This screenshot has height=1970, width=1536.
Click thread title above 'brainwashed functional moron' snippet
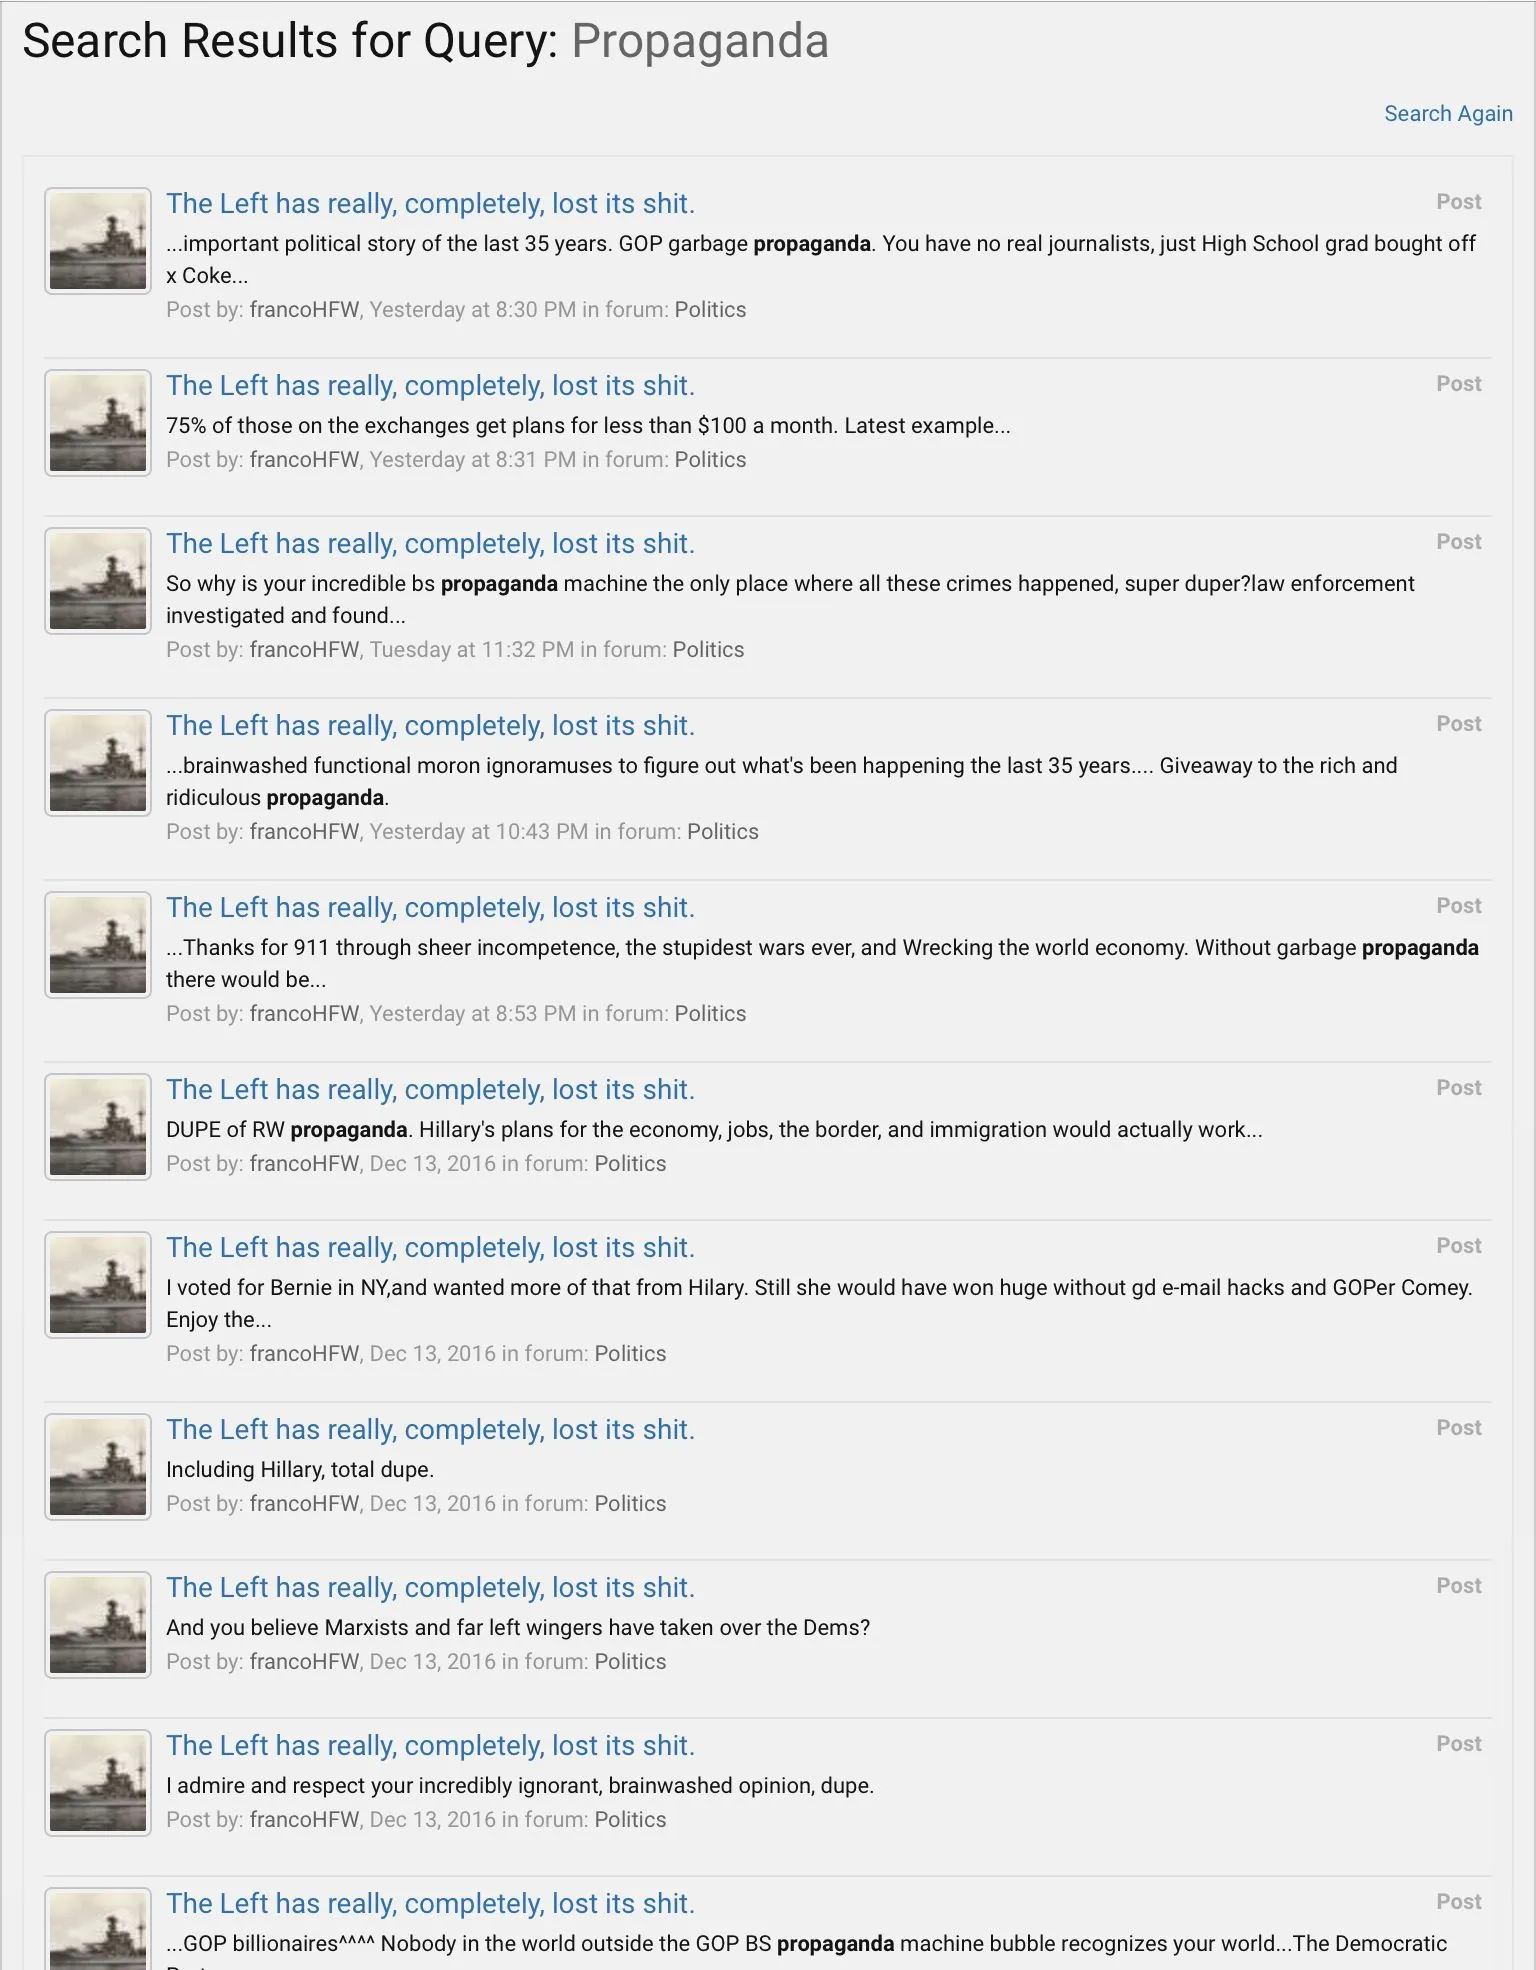click(x=430, y=726)
